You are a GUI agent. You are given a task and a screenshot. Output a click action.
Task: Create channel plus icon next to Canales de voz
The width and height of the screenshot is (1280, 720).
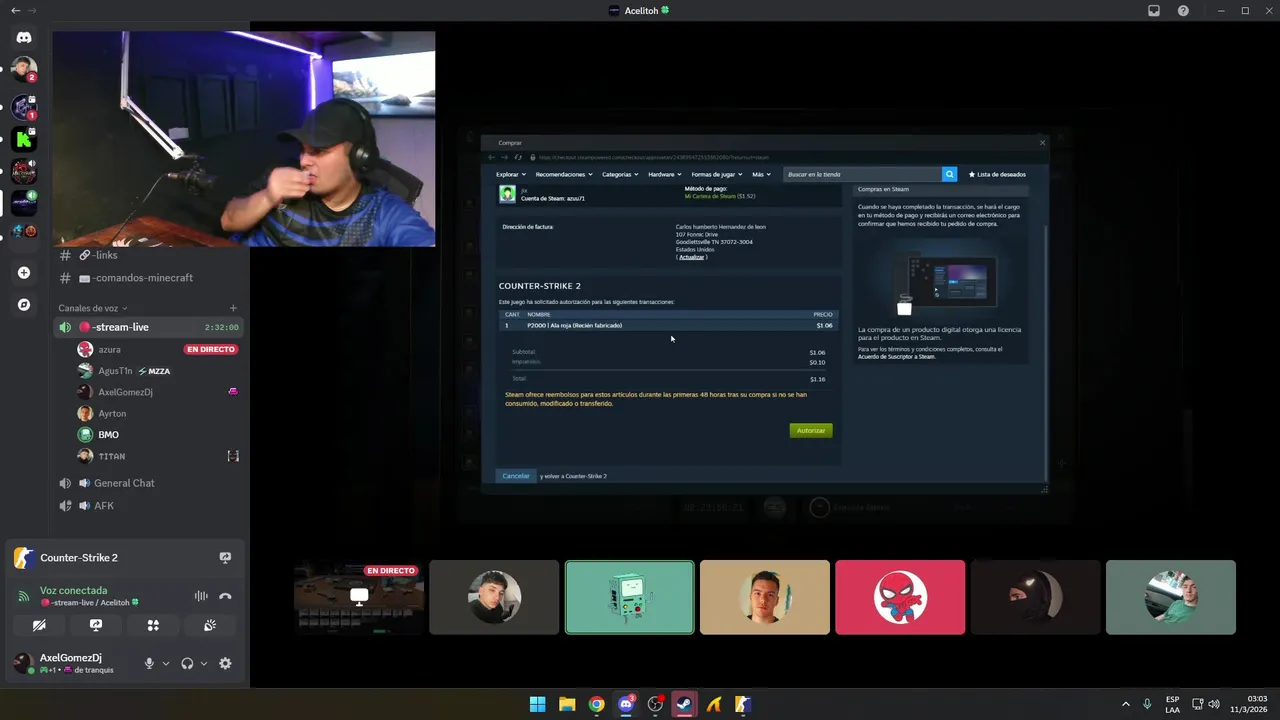point(233,308)
